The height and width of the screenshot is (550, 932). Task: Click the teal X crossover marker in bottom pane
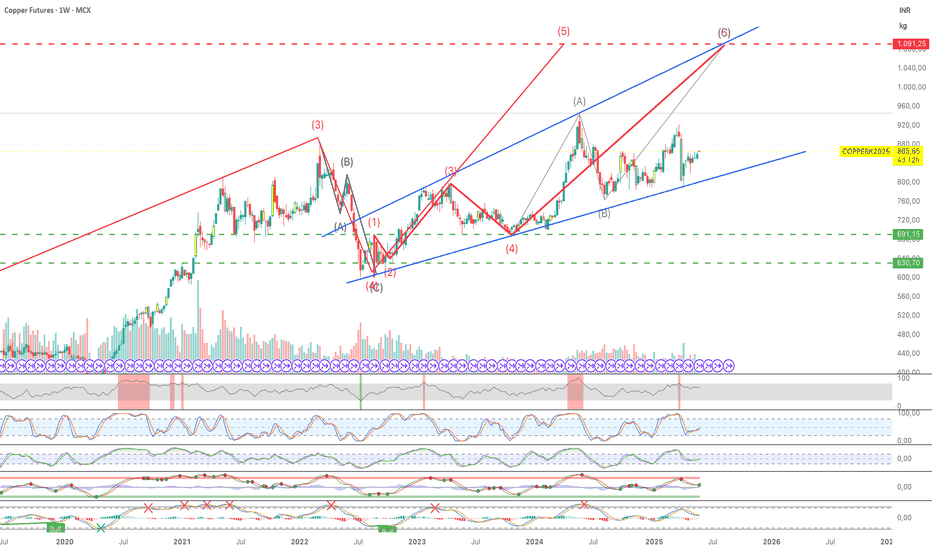pyautogui.click(x=100, y=527)
